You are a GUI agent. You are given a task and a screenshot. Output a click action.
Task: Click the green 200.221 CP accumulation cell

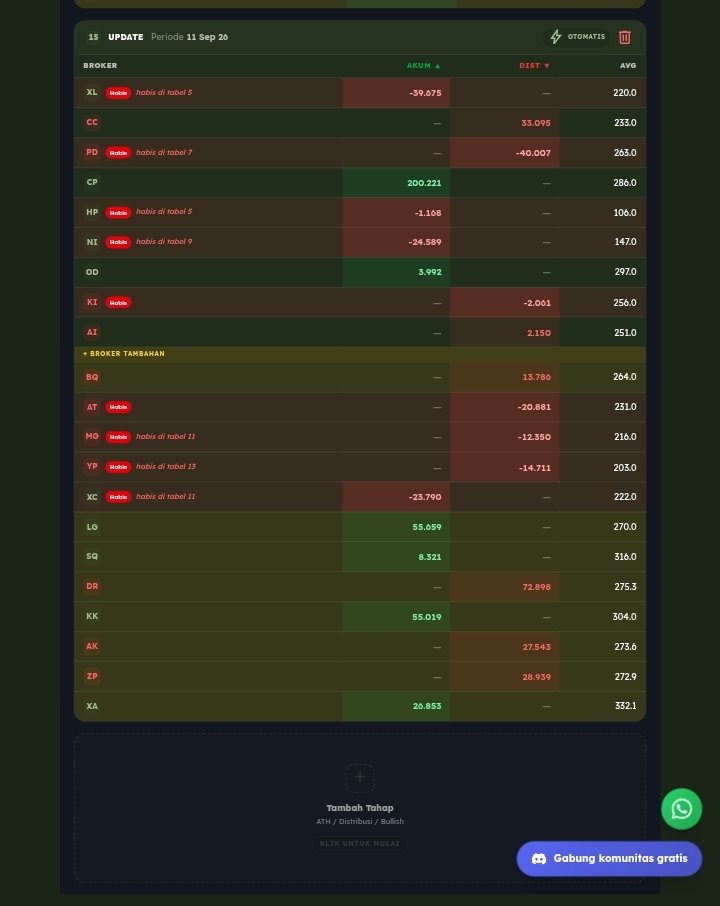(396, 183)
